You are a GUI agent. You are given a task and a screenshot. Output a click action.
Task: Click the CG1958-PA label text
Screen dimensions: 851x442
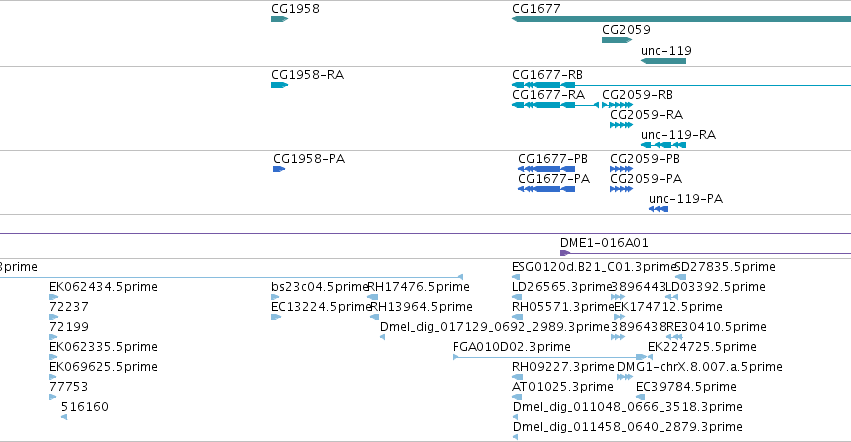point(309,159)
